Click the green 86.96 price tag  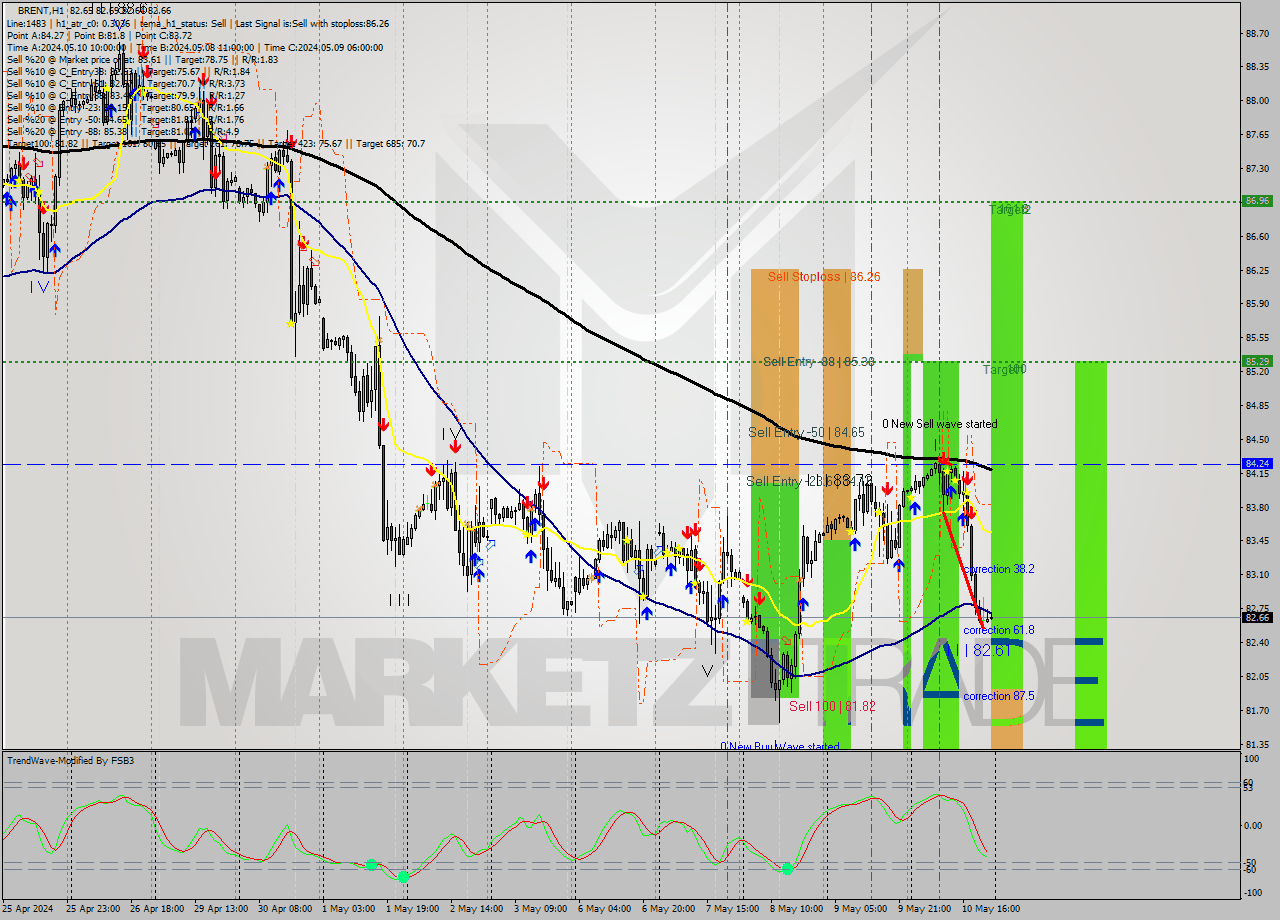(1257, 201)
